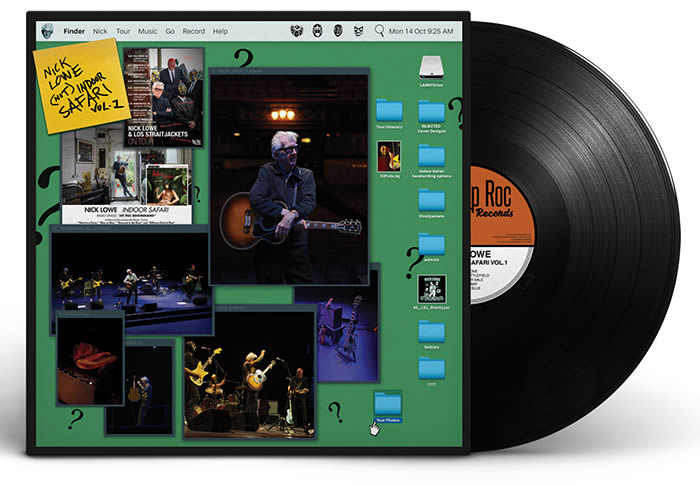Select the folder labeled ????
The width and height of the screenshot is (700, 485).
point(431,371)
